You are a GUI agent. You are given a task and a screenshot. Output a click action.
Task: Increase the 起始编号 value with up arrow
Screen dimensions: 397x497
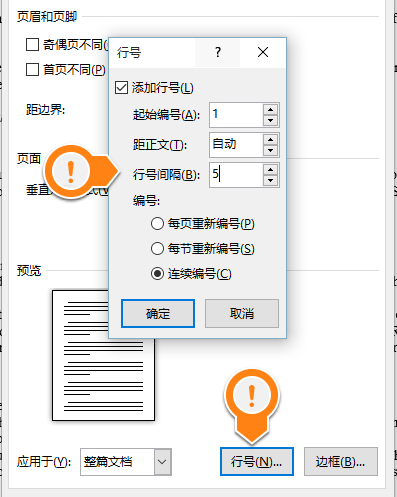(270, 109)
